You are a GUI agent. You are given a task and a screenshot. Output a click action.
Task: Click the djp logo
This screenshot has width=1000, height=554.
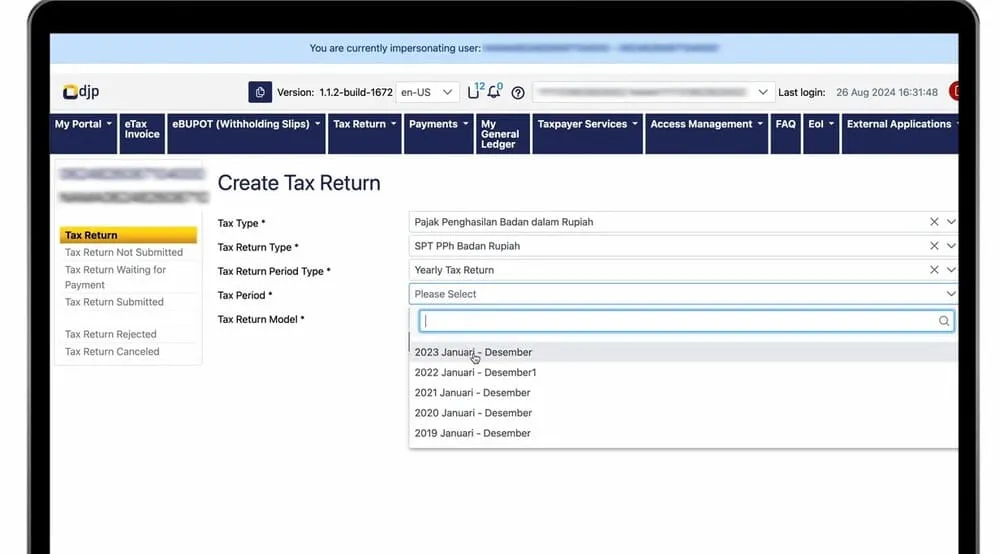click(81, 92)
